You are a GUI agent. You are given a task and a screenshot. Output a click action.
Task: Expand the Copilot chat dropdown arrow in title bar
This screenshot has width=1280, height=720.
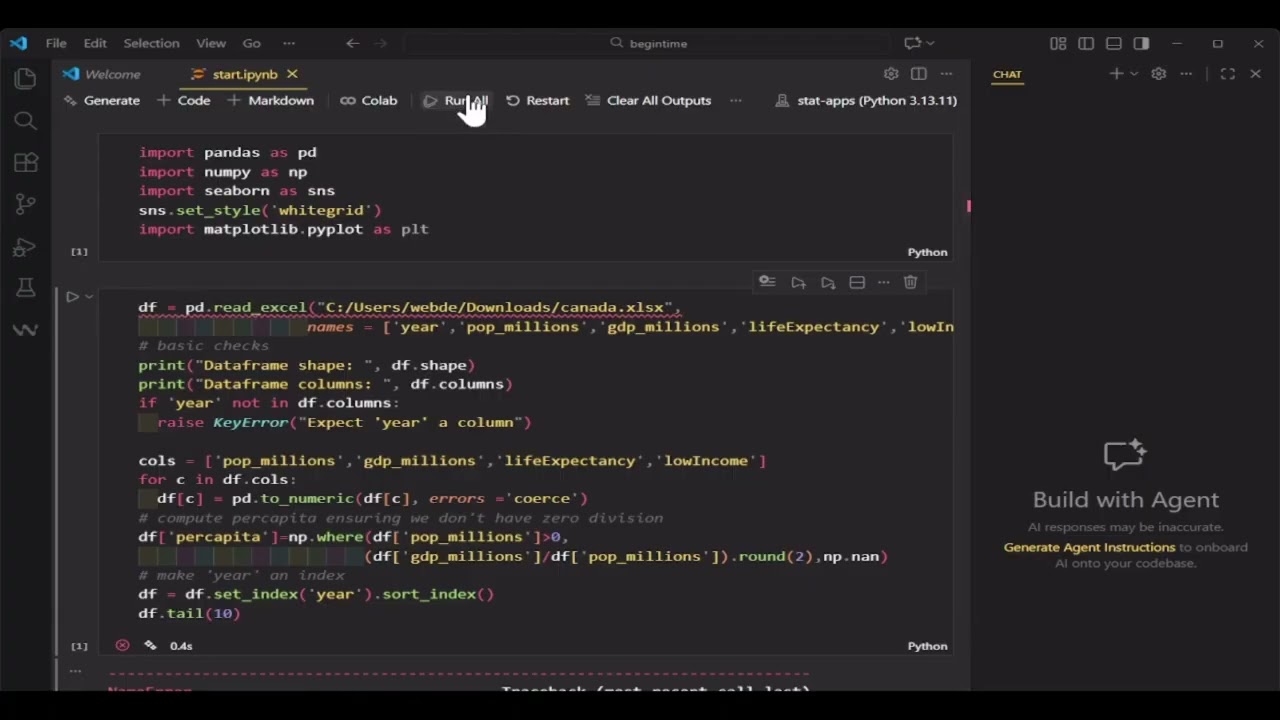(930, 43)
